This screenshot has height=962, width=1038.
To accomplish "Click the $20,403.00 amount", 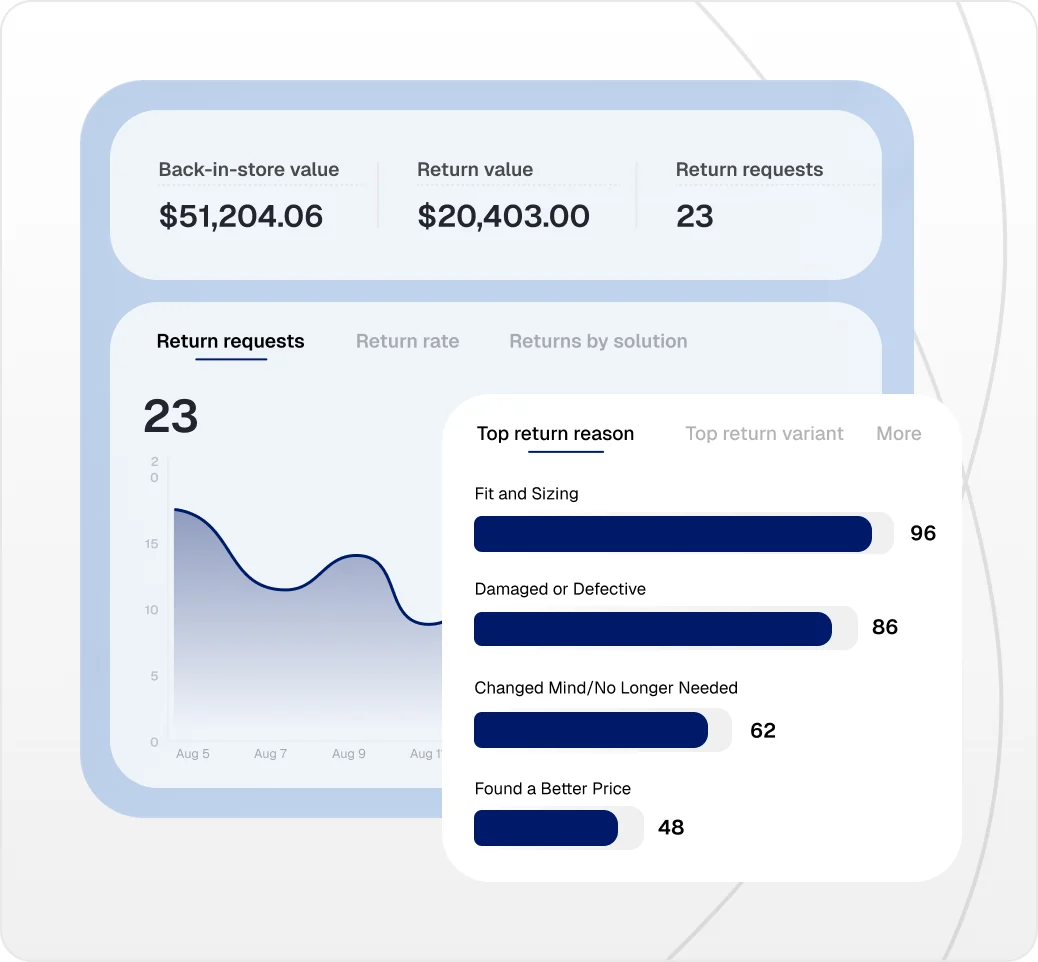I will click(503, 216).
